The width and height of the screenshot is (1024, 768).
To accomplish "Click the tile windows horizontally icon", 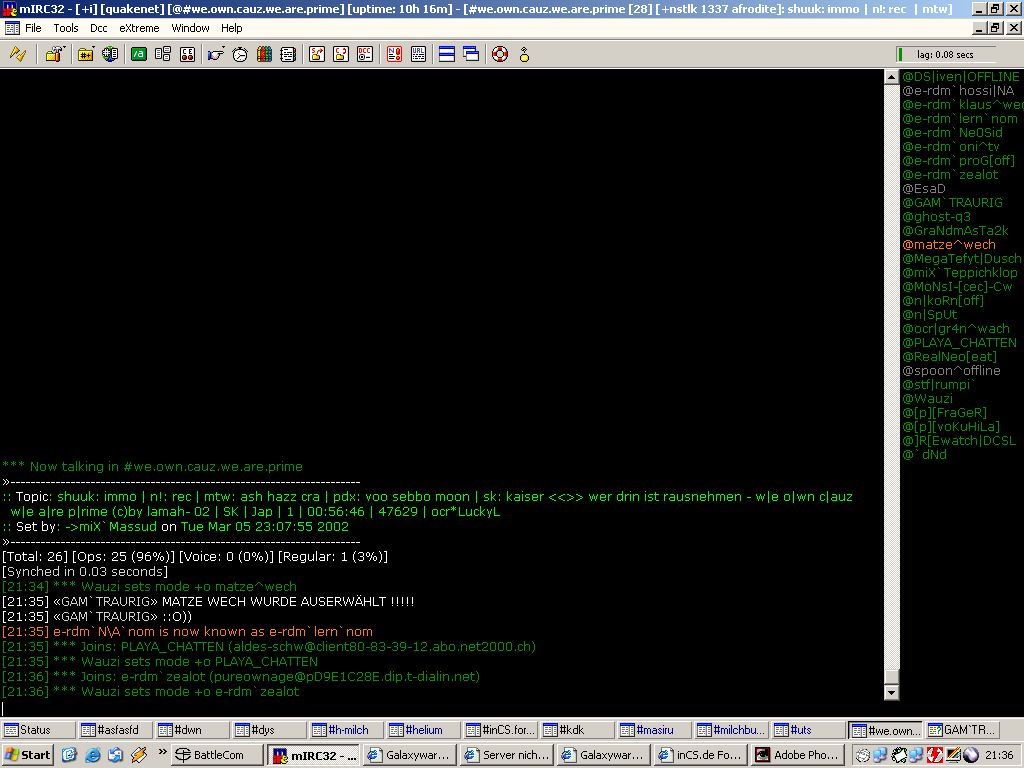I will coord(447,54).
